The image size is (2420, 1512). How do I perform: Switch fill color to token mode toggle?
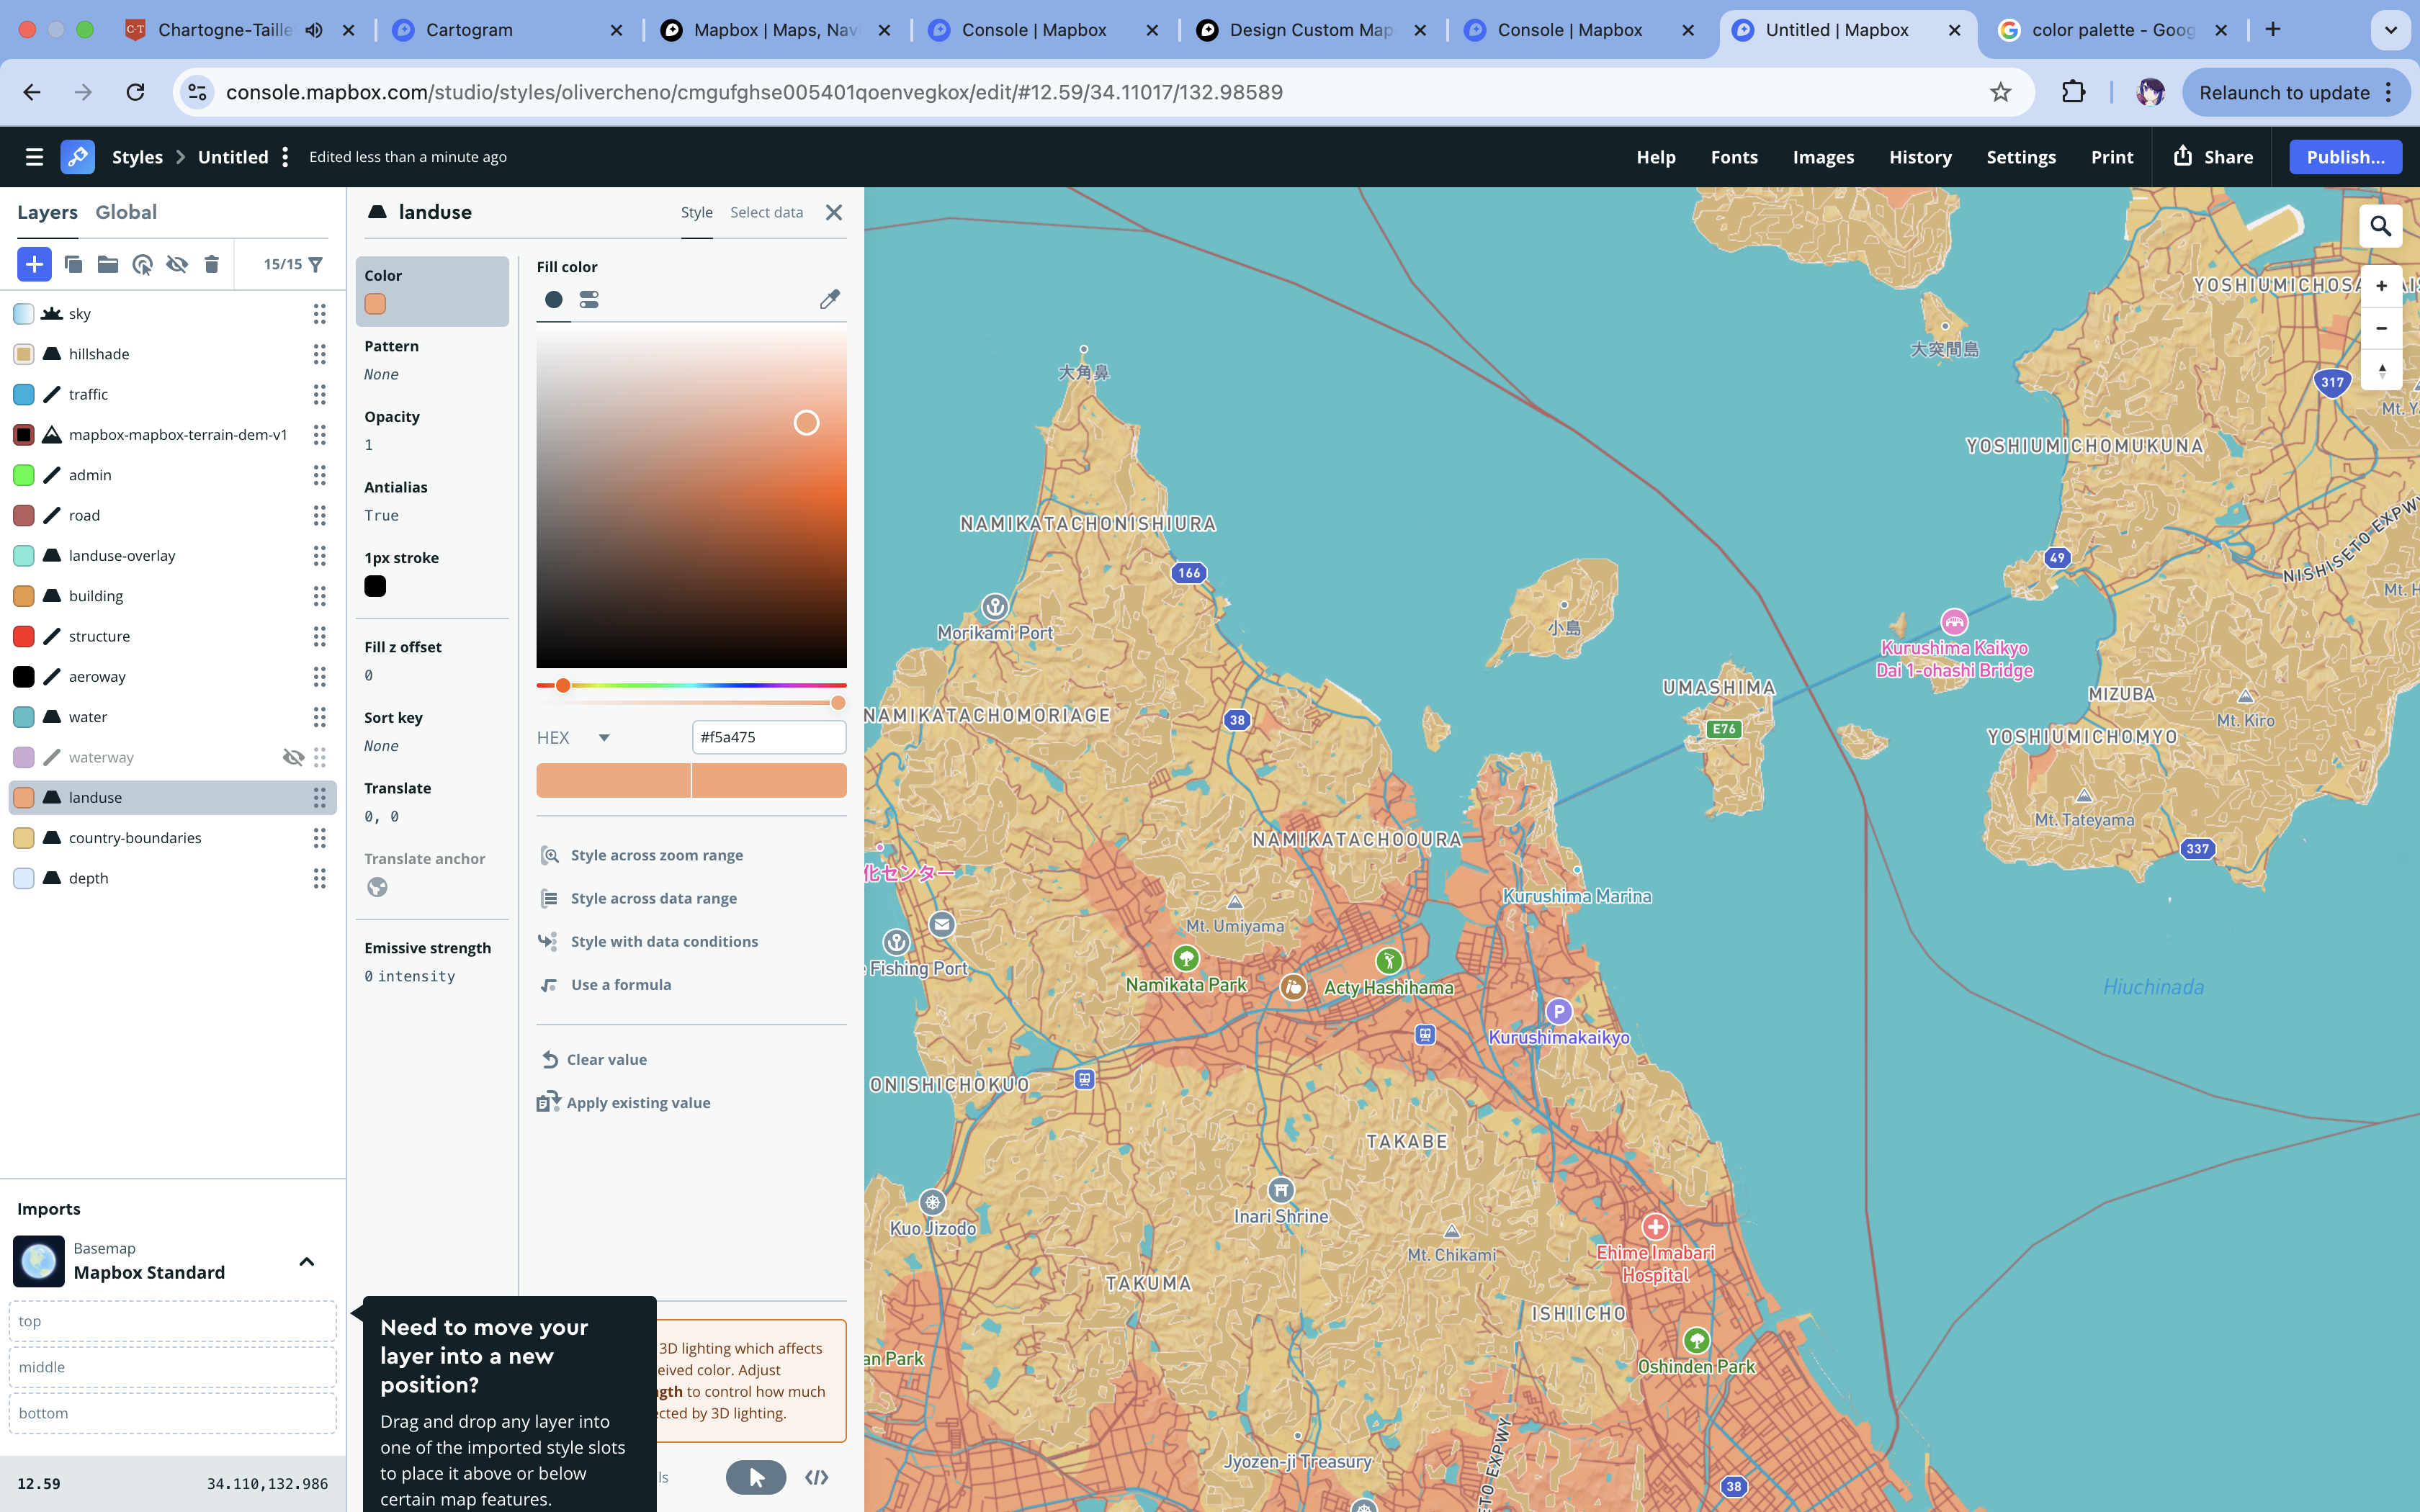click(x=589, y=299)
